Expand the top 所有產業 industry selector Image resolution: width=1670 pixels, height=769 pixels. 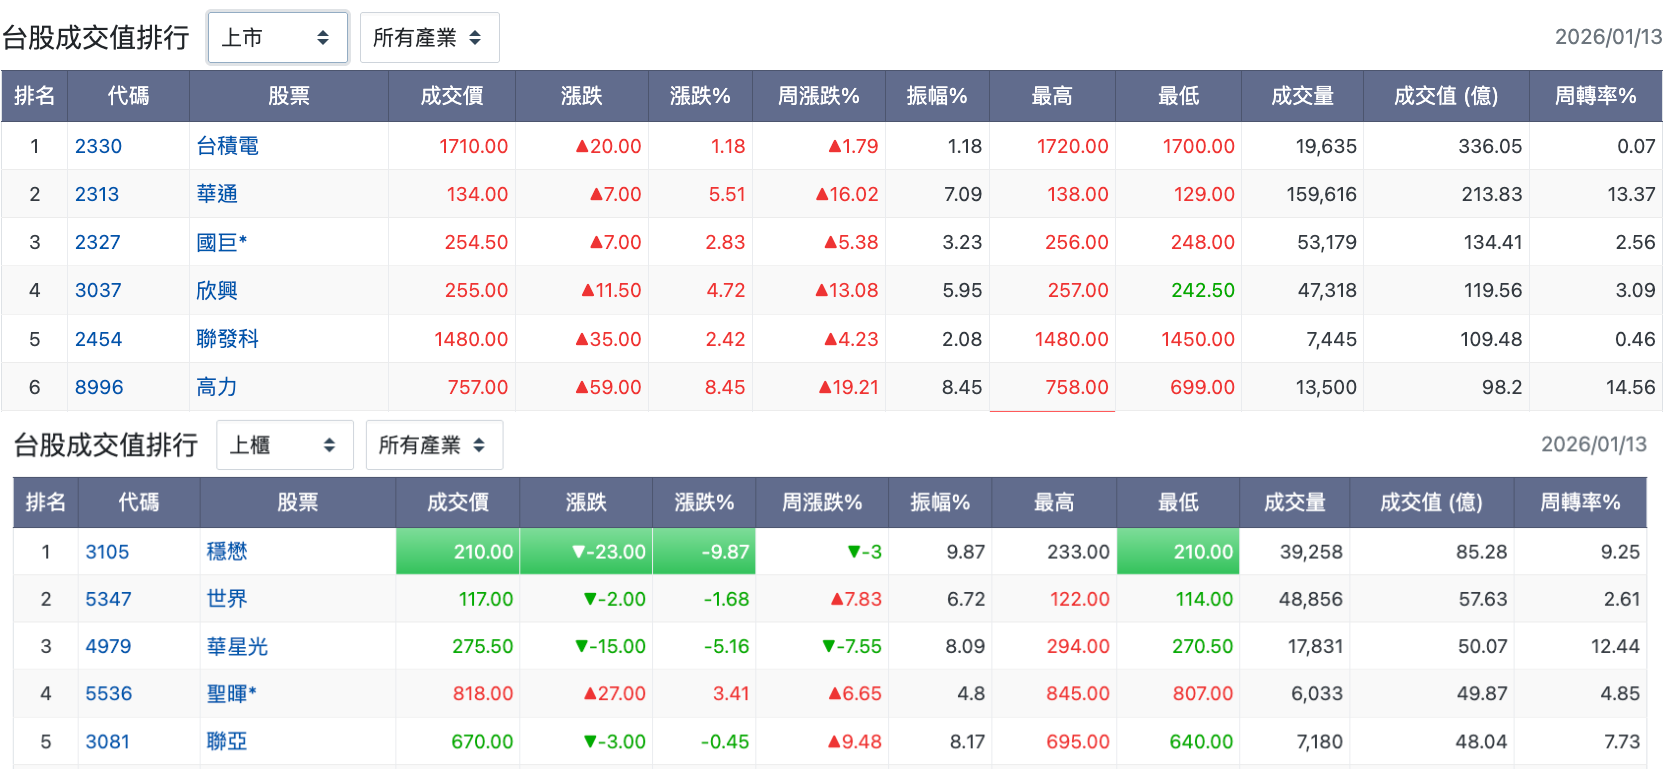tap(429, 38)
